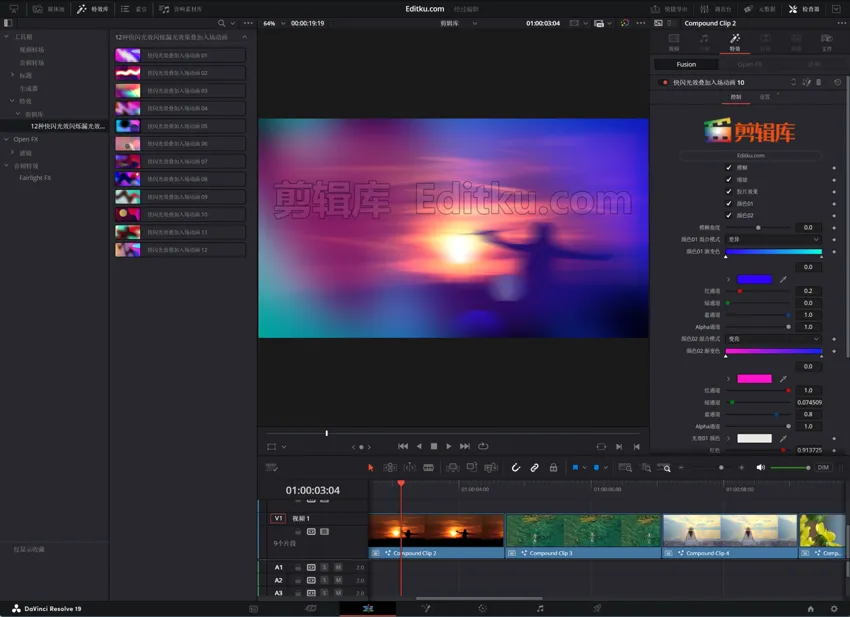Open the Inspector panel in top toolbar

coord(804,9)
